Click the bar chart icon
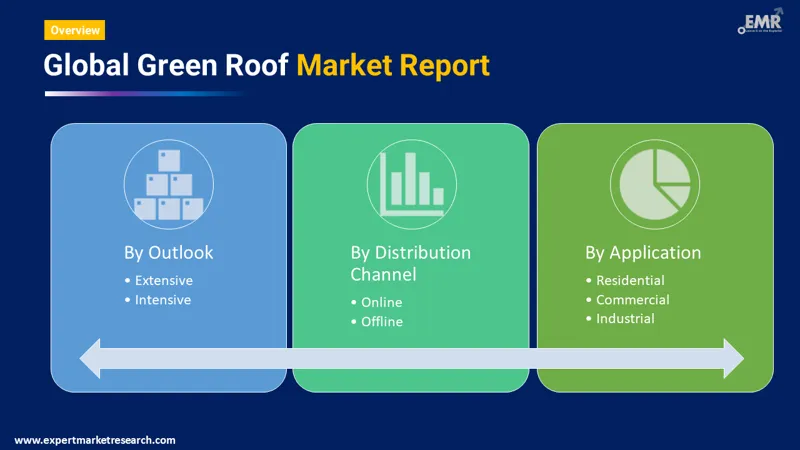 point(411,185)
